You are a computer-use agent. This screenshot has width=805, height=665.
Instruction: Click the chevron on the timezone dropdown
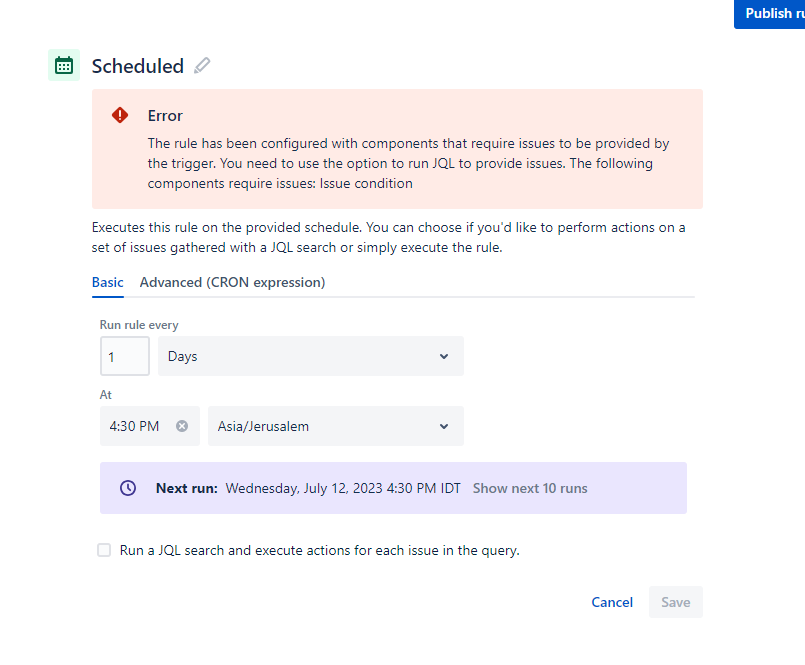pos(443,425)
